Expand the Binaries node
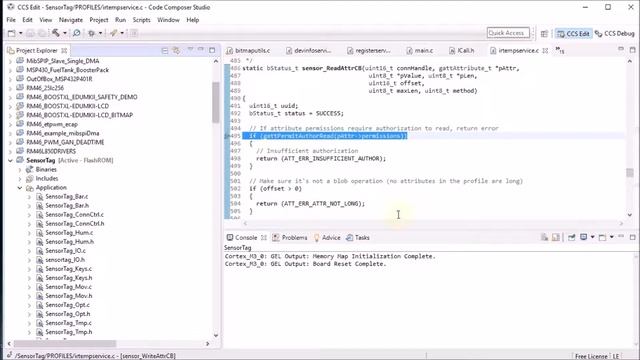Image resolution: width=640 pixels, height=360 pixels. click(x=20, y=169)
